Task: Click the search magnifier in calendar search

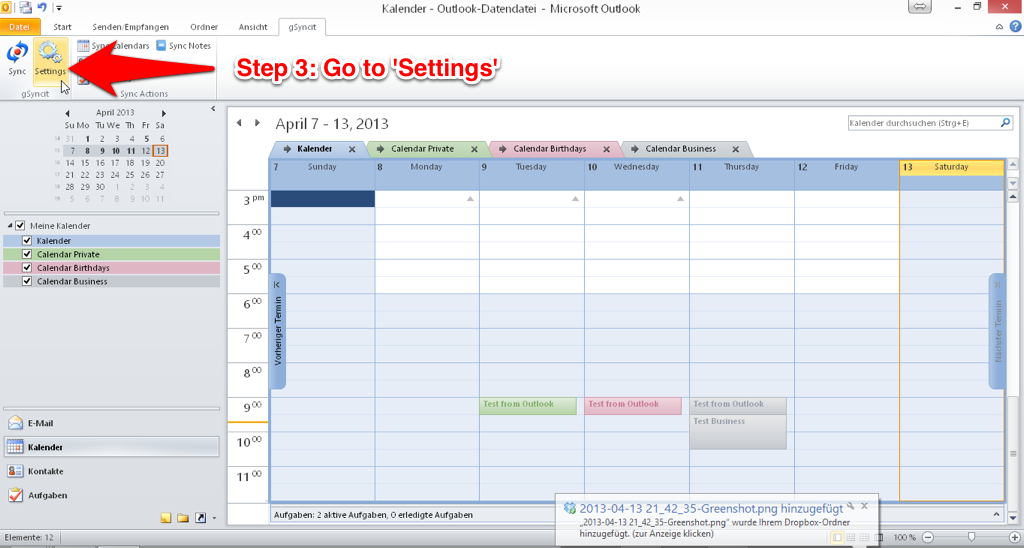Action: point(1005,123)
